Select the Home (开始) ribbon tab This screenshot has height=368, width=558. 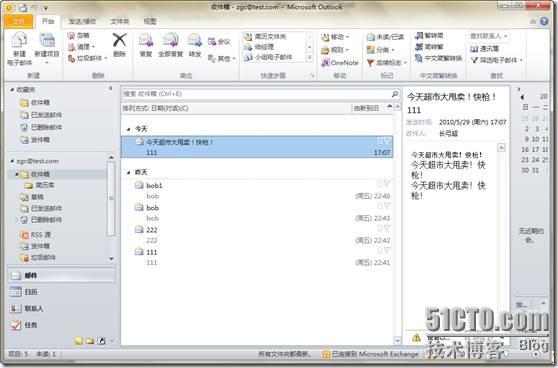tap(48, 21)
